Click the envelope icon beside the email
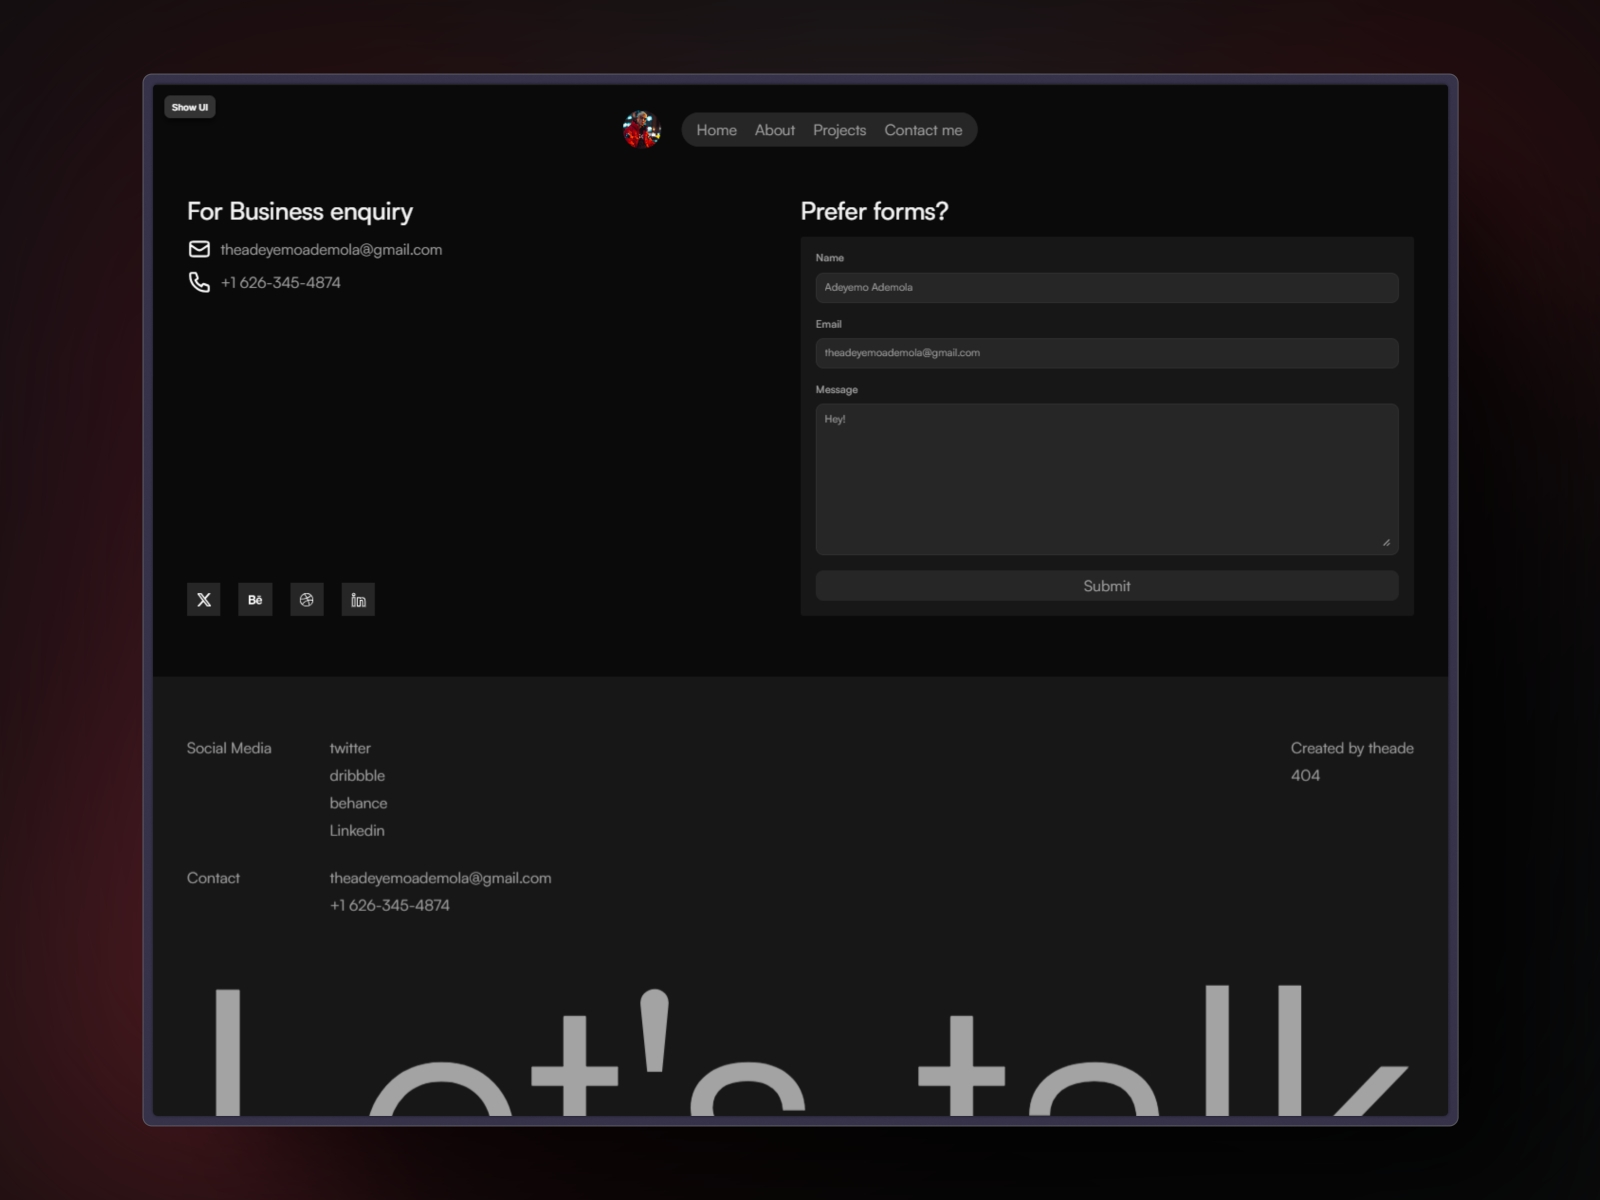 pyautogui.click(x=199, y=249)
